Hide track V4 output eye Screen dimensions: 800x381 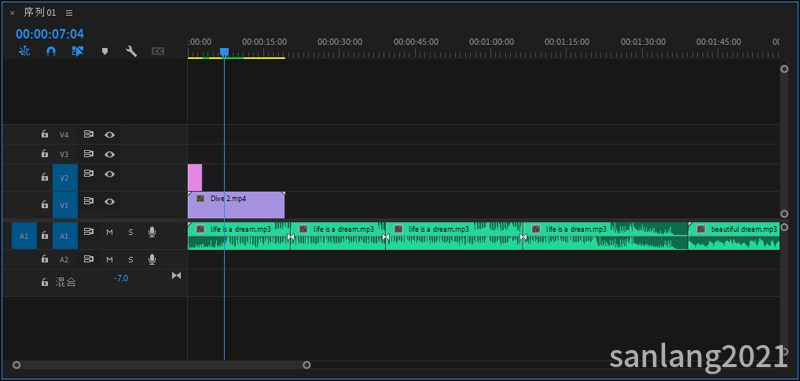point(110,135)
